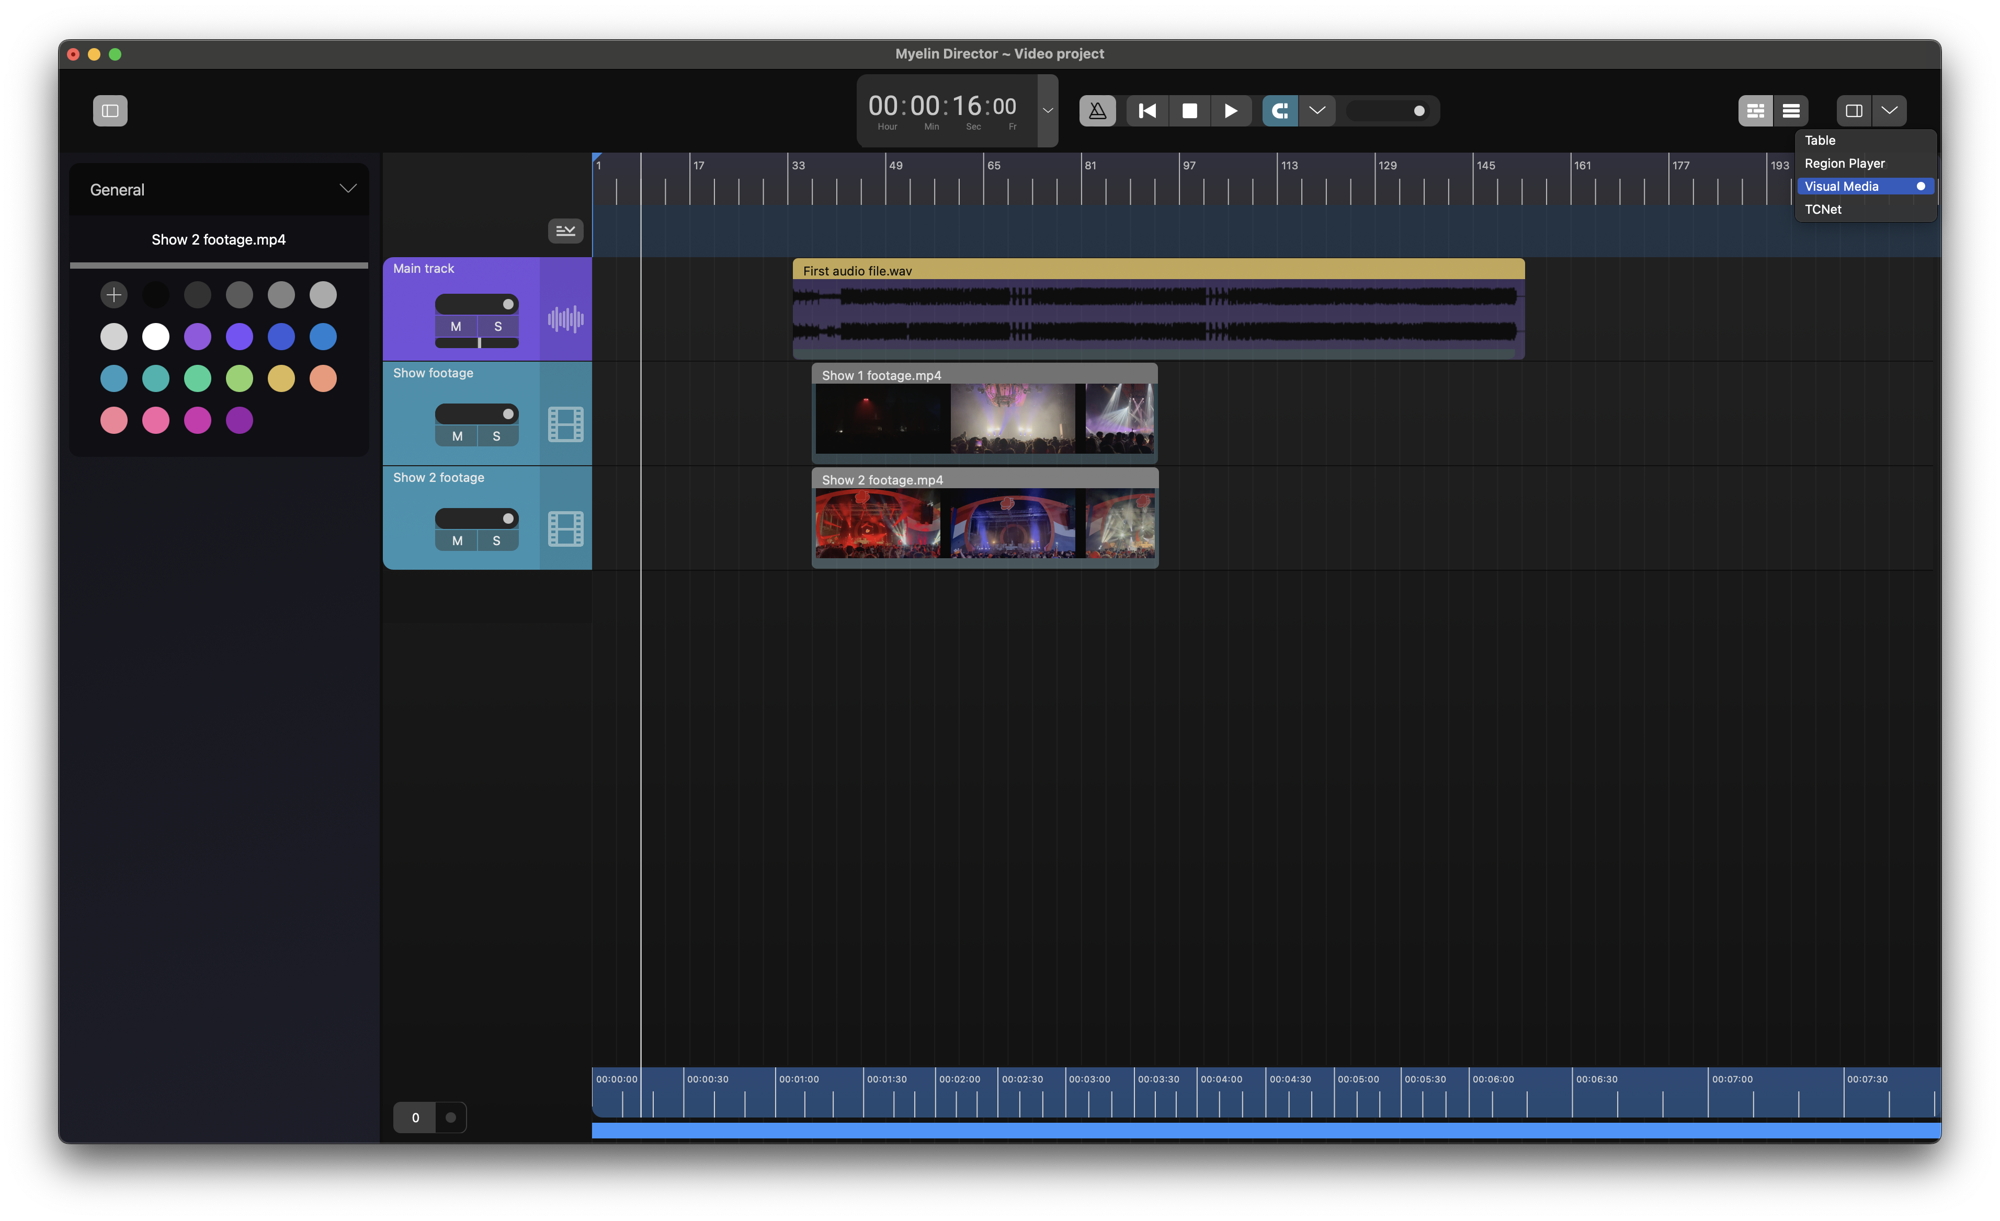
Task: Select Region Player from the menu
Action: coord(1844,163)
